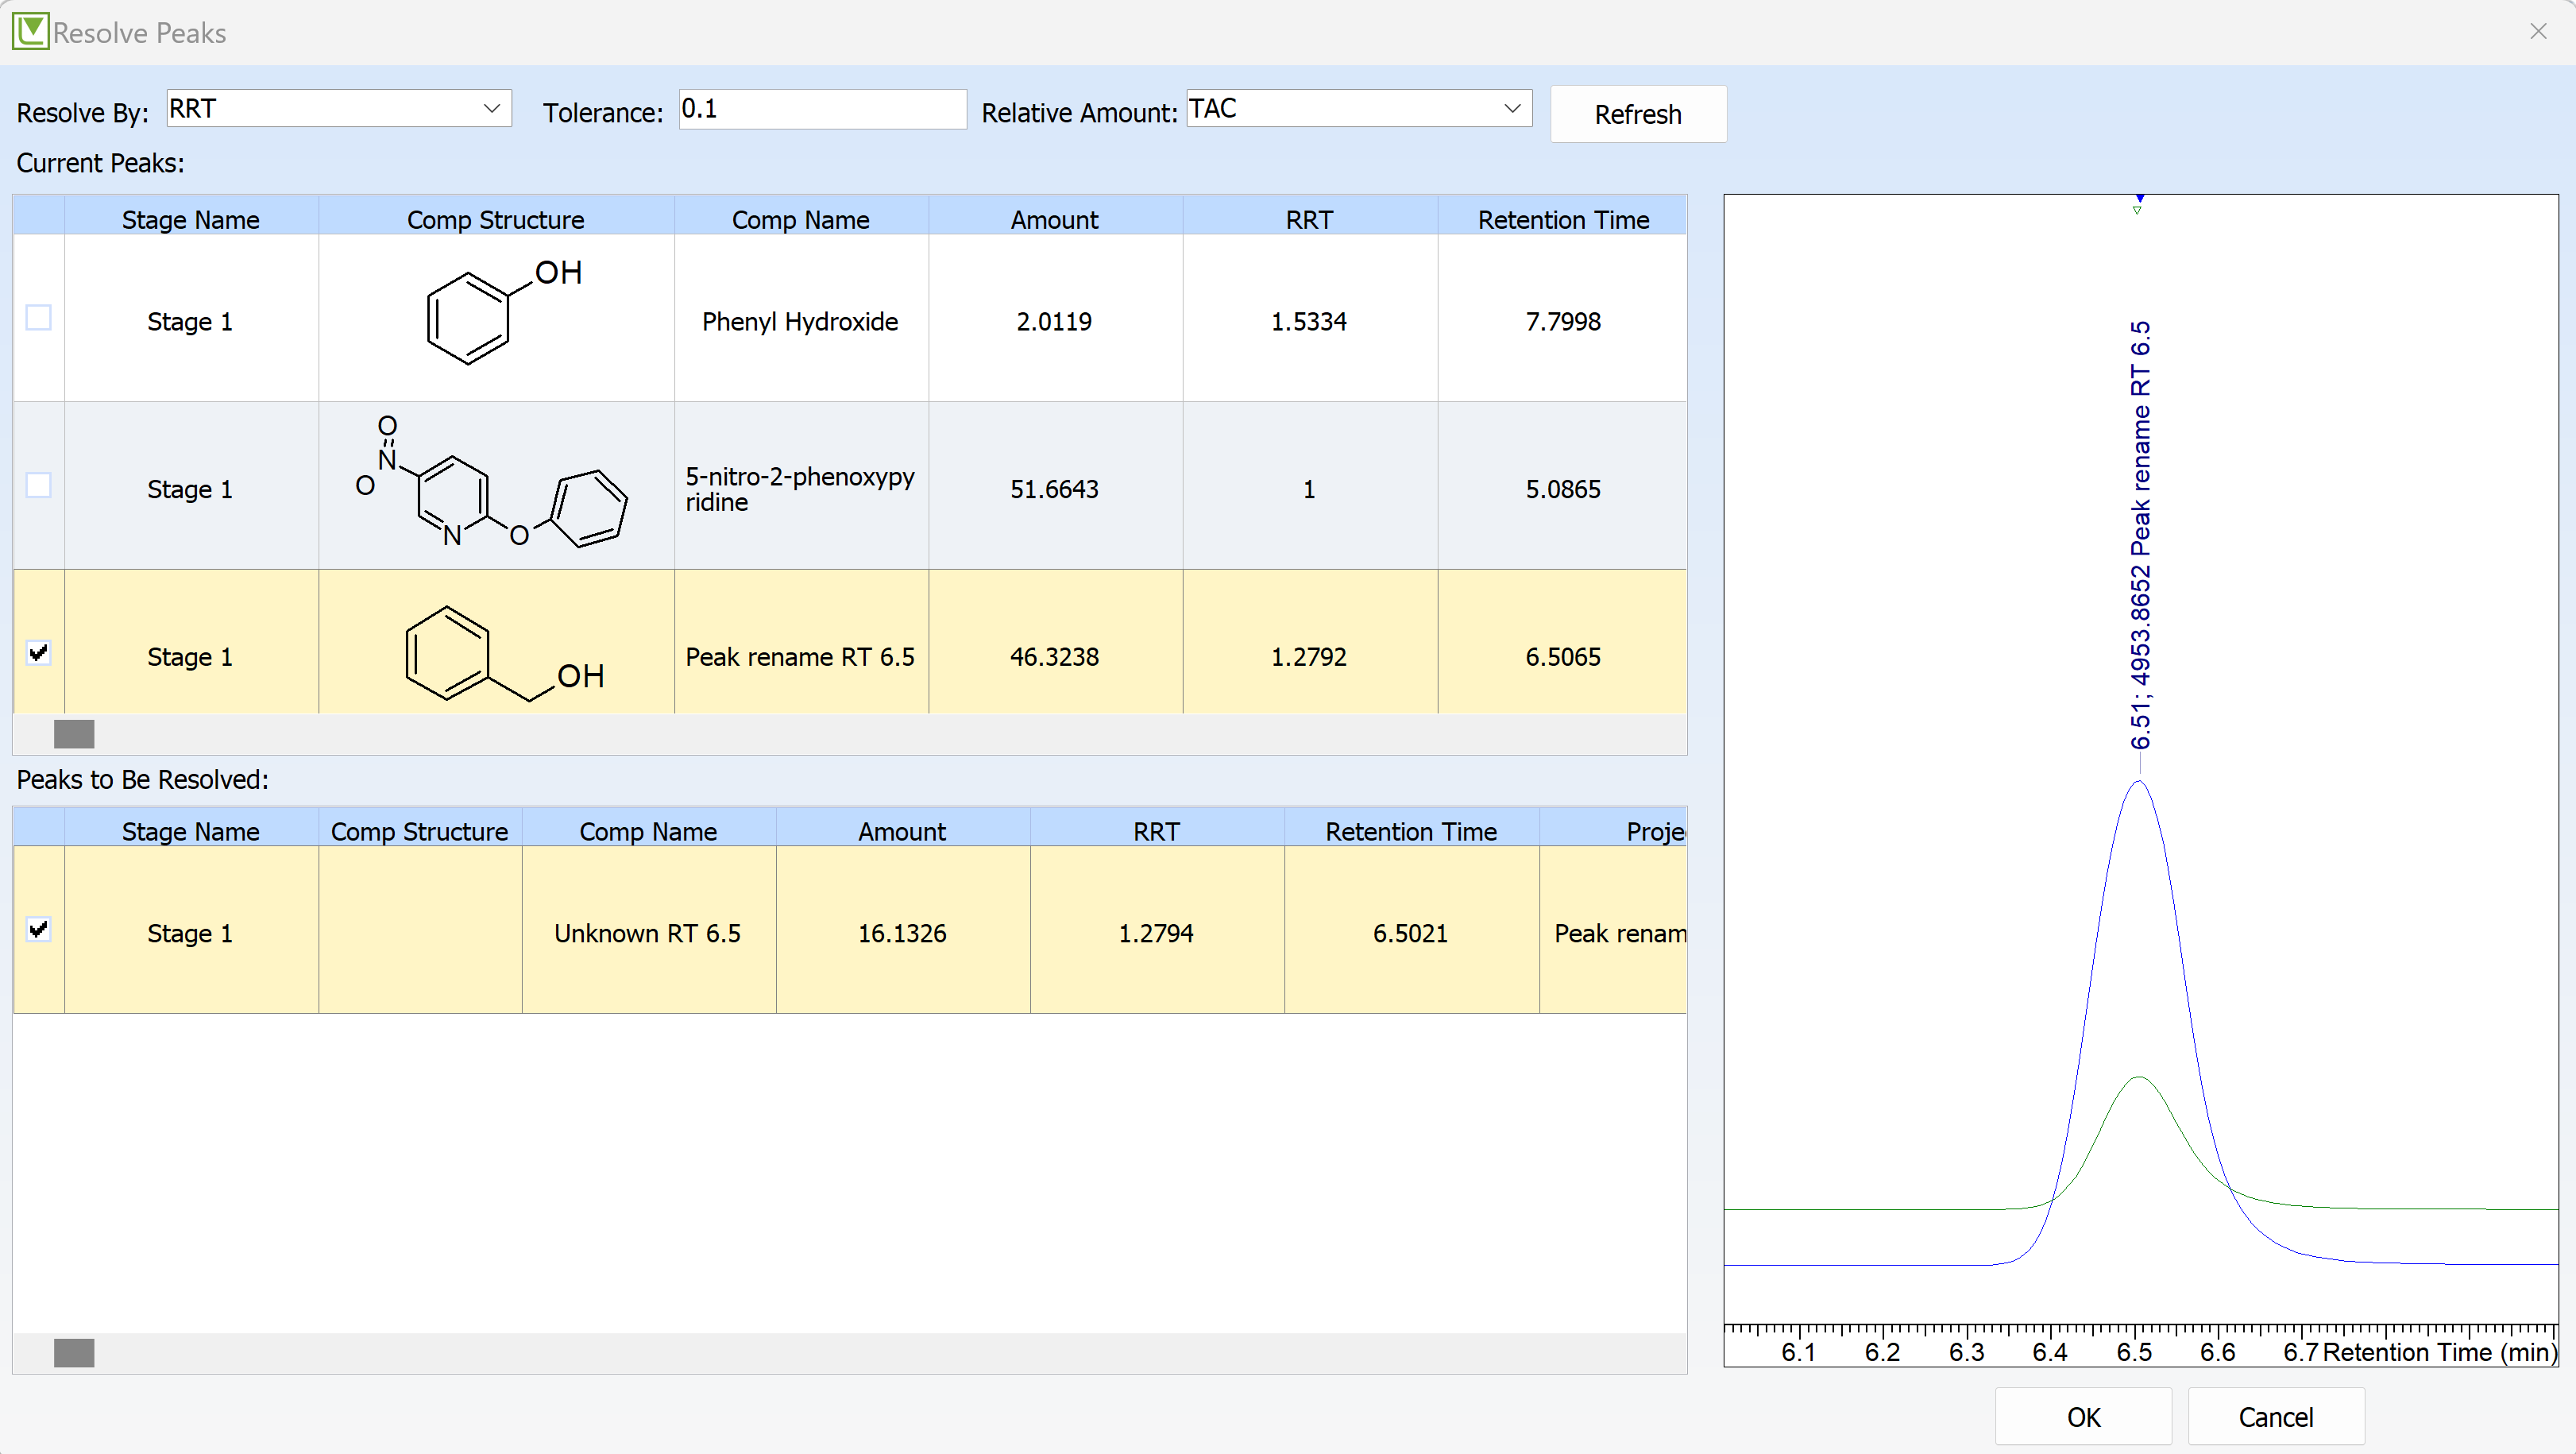Click the Current Peaks horizontal scrollbar thumb

[74, 734]
